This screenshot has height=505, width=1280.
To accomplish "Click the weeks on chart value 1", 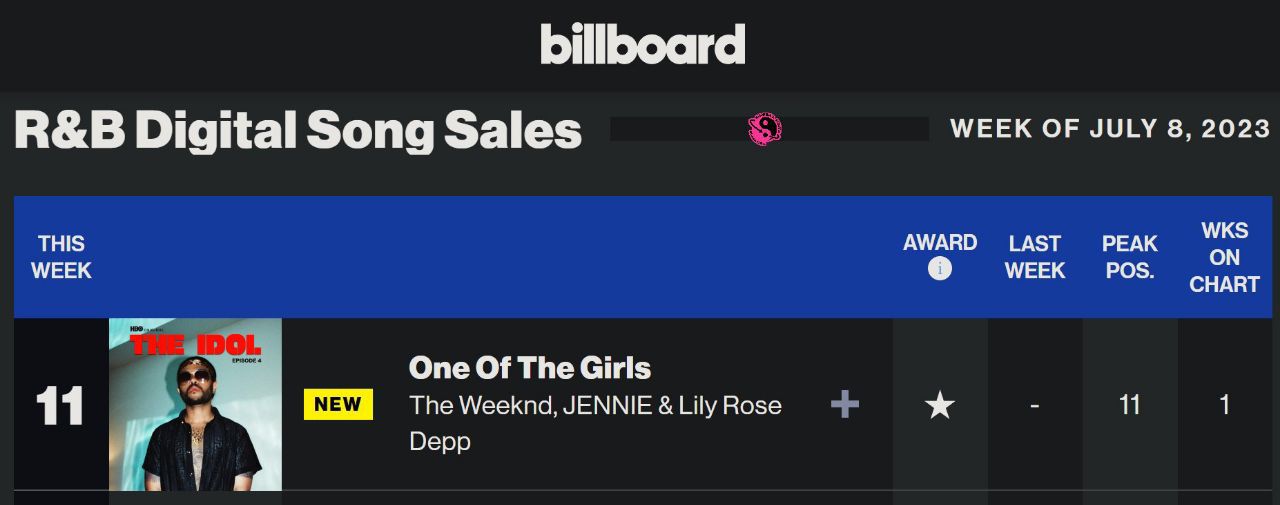I will [x=1224, y=404].
